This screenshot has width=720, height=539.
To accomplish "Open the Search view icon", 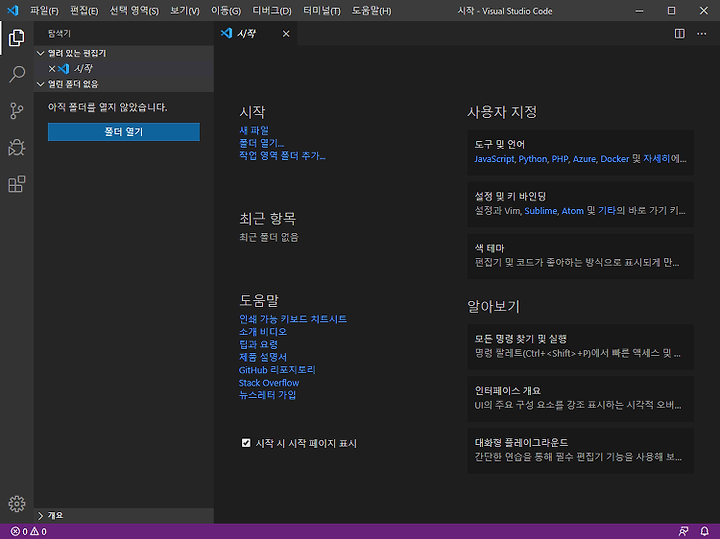I will point(17,74).
